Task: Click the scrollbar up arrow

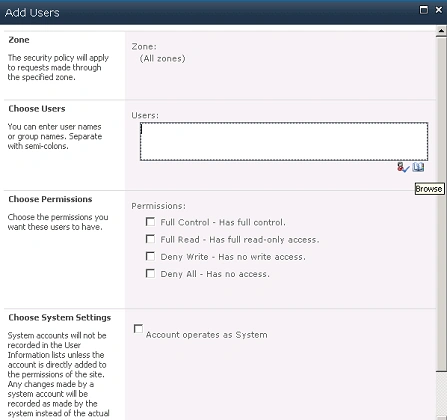Action: pos(441,31)
